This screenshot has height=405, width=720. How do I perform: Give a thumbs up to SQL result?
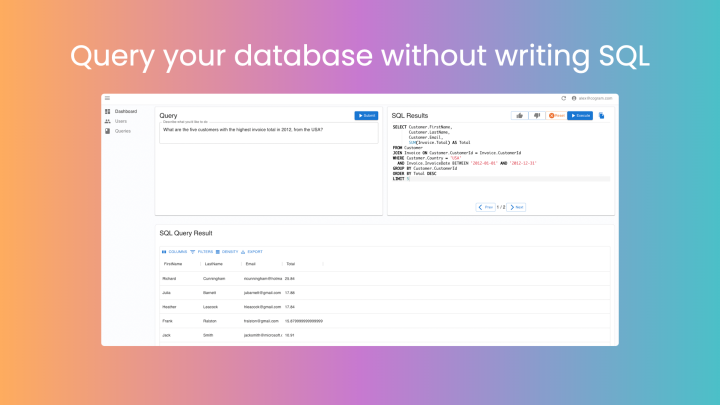(x=520, y=116)
